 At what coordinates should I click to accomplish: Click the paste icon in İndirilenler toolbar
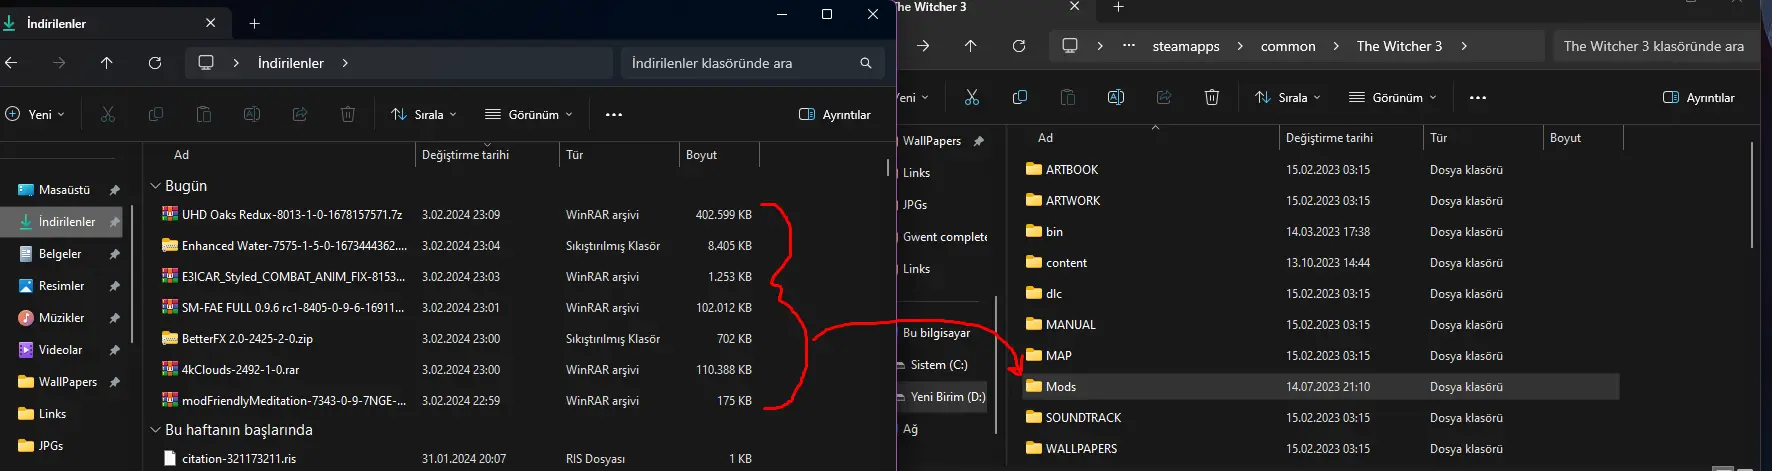coord(204,114)
